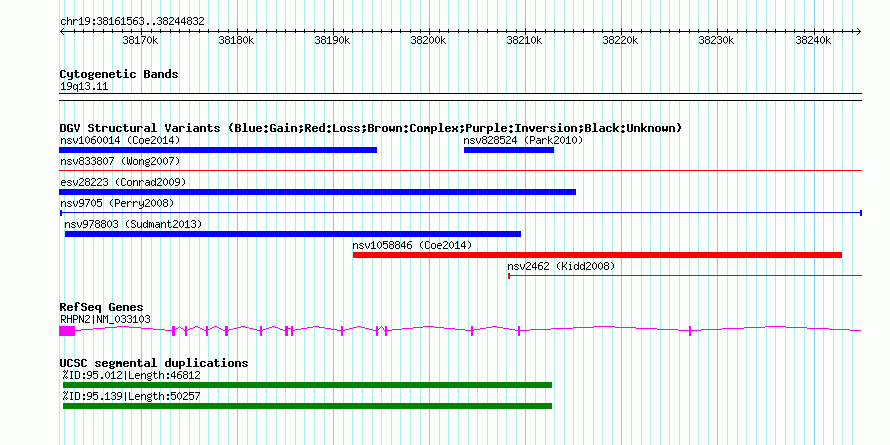
Task: Click the UCSC segmental duplications track title
Action: pos(154,363)
